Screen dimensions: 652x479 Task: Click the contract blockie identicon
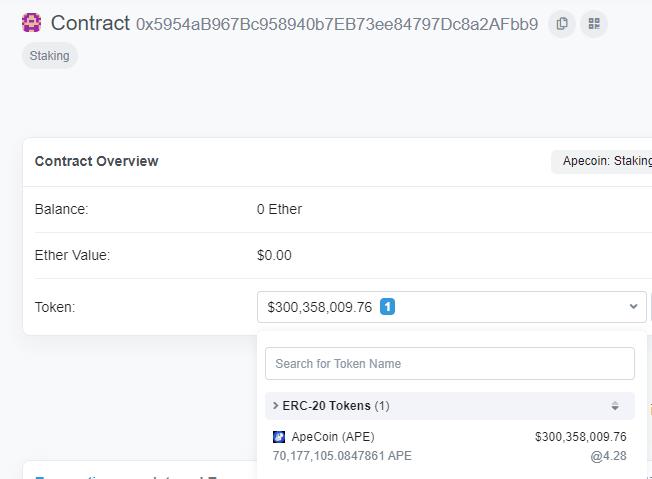(x=32, y=23)
